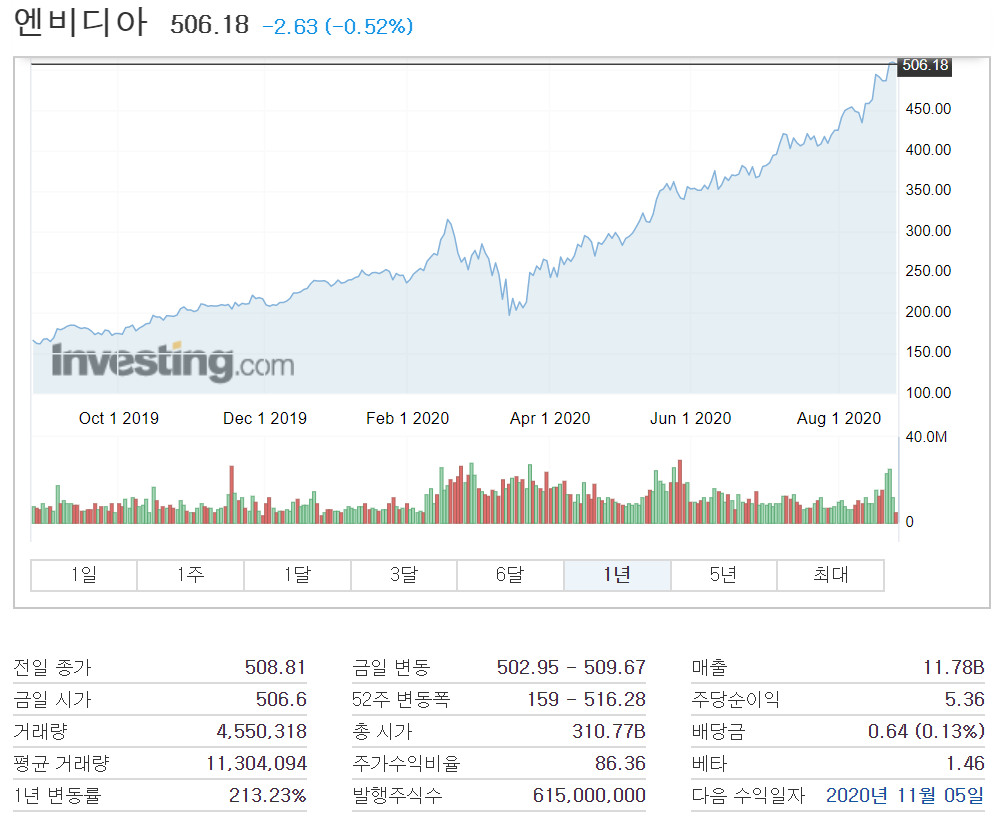Click the 40.0M volume axis label
The width and height of the screenshot is (1002, 820).
(x=926, y=437)
